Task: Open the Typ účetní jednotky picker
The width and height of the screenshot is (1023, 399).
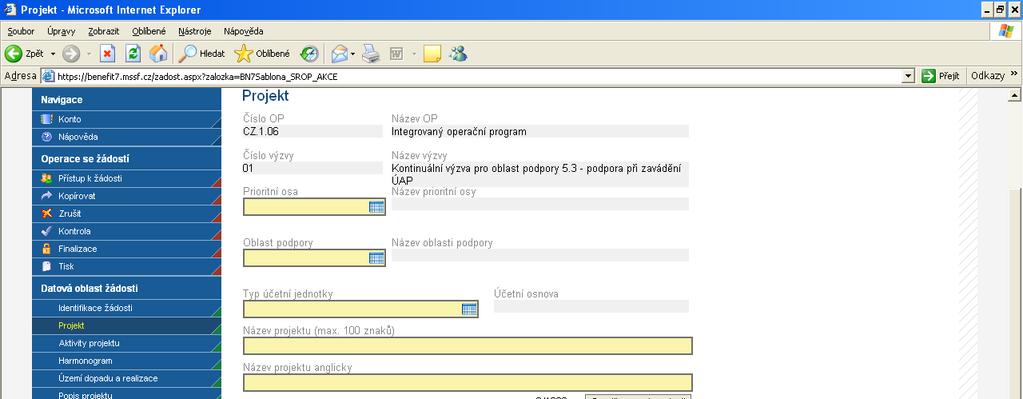Action: click(469, 310)
